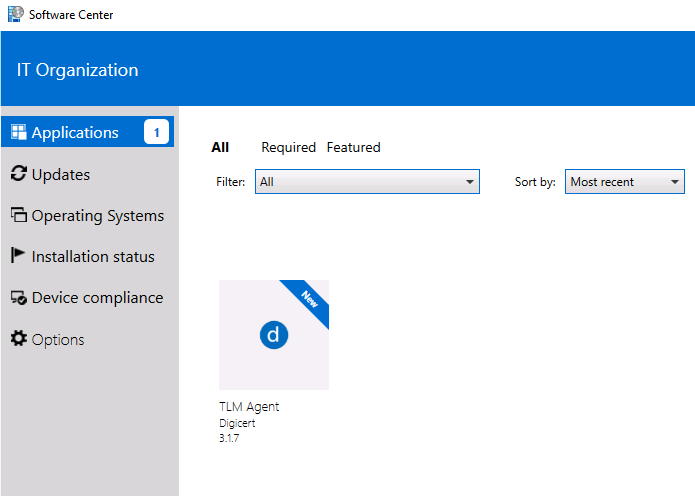Switch to the Featured tab
Screen dimensions: 695x496
pos(353,147)
